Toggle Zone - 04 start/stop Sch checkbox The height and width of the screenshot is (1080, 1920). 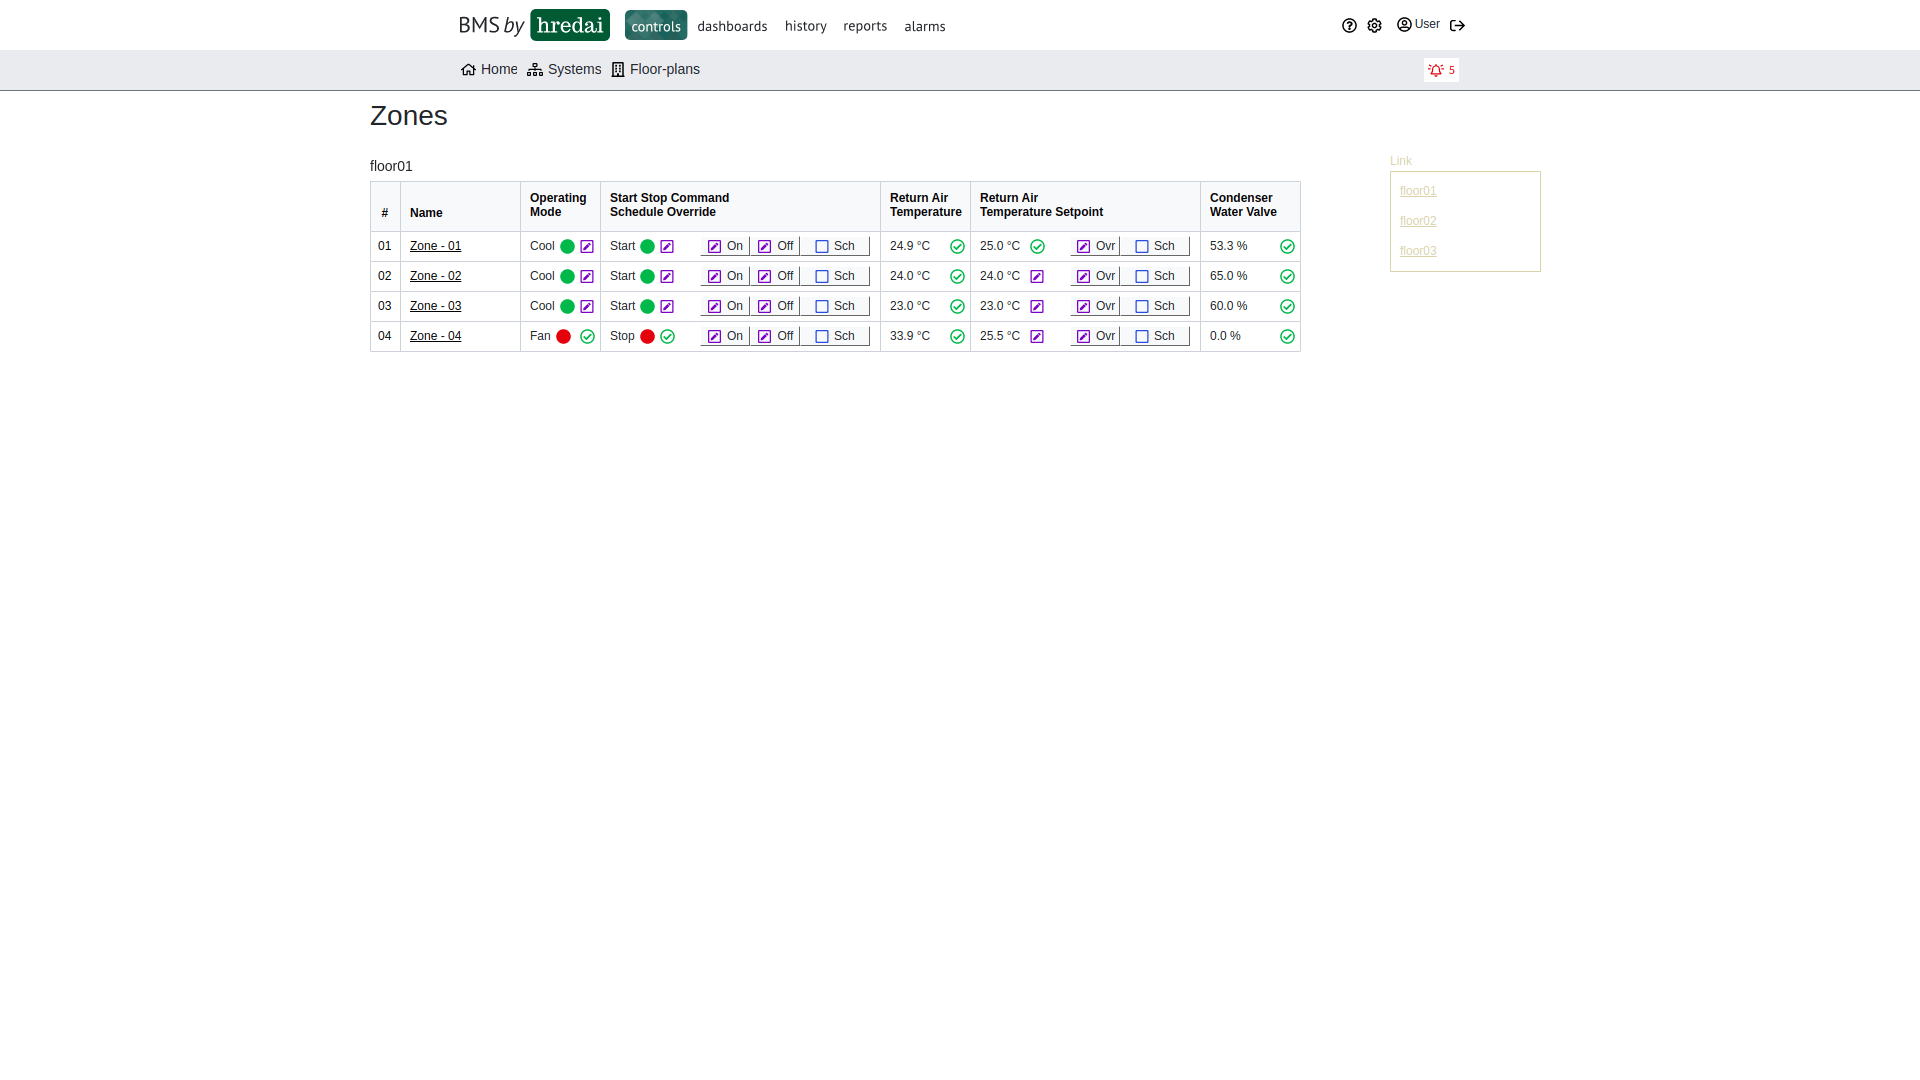pos(822,337)
